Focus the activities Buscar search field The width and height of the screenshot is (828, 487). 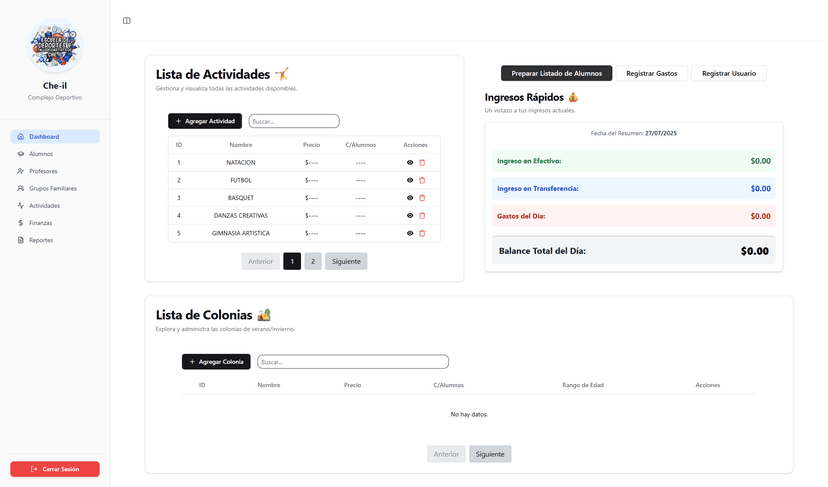pos(294,121)
